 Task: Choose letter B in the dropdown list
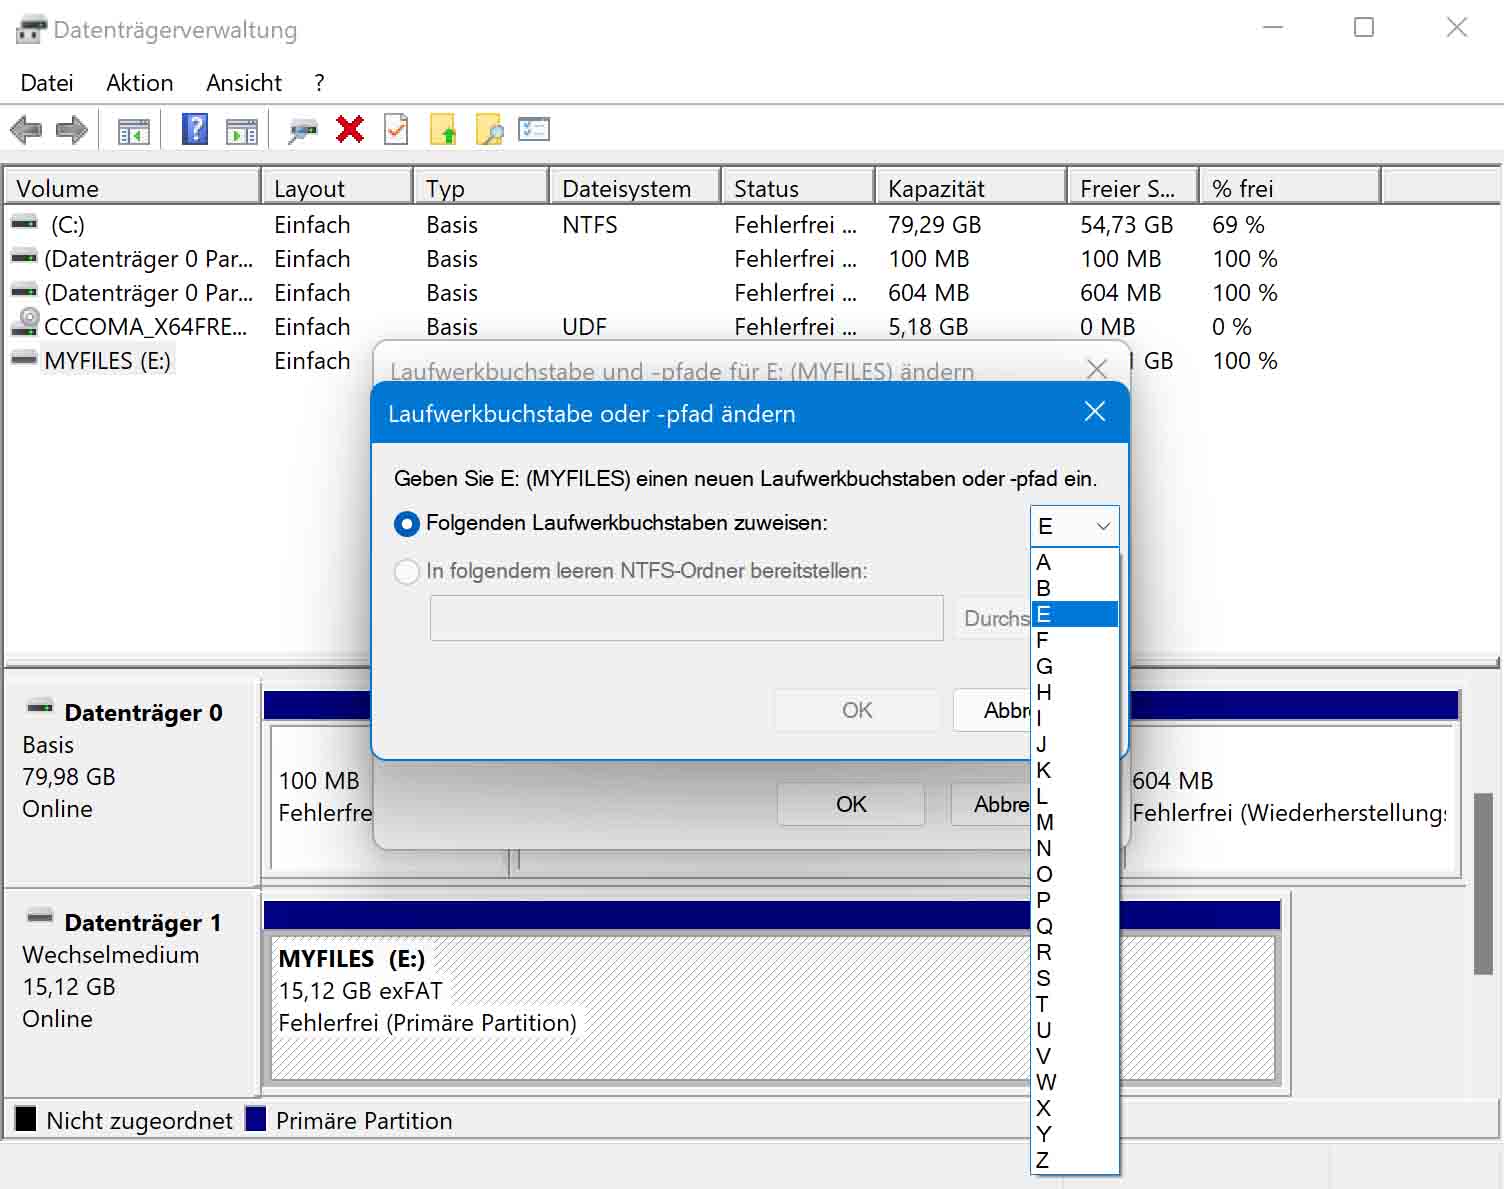point(1074,588)
